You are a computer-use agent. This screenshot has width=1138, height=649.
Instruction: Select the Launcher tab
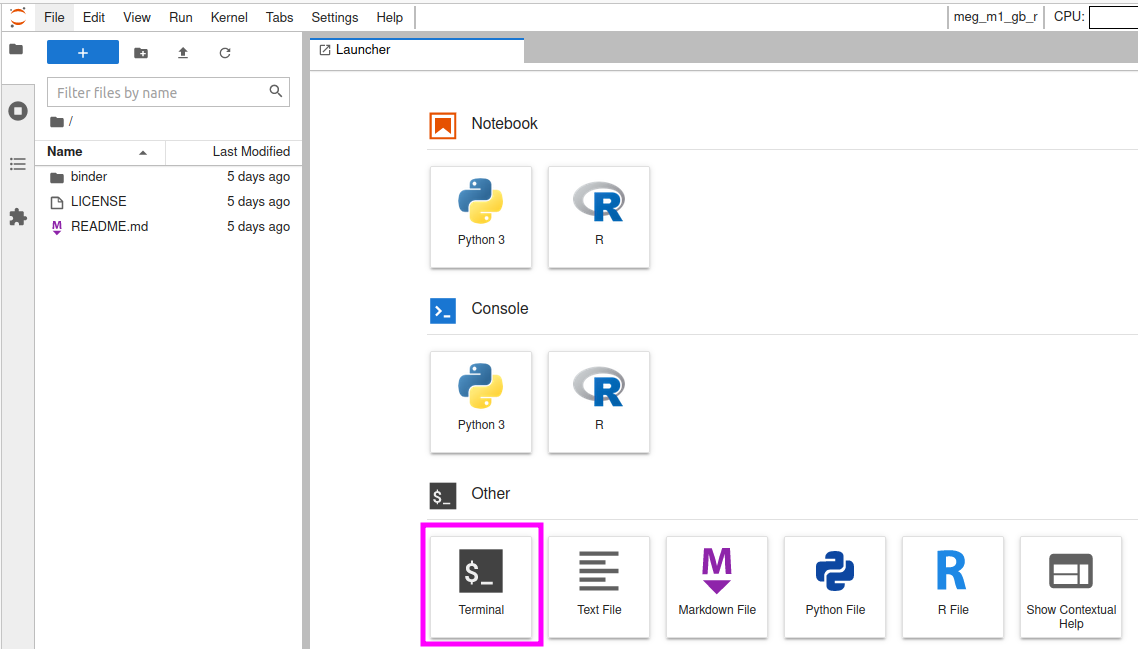click(362, 50)
